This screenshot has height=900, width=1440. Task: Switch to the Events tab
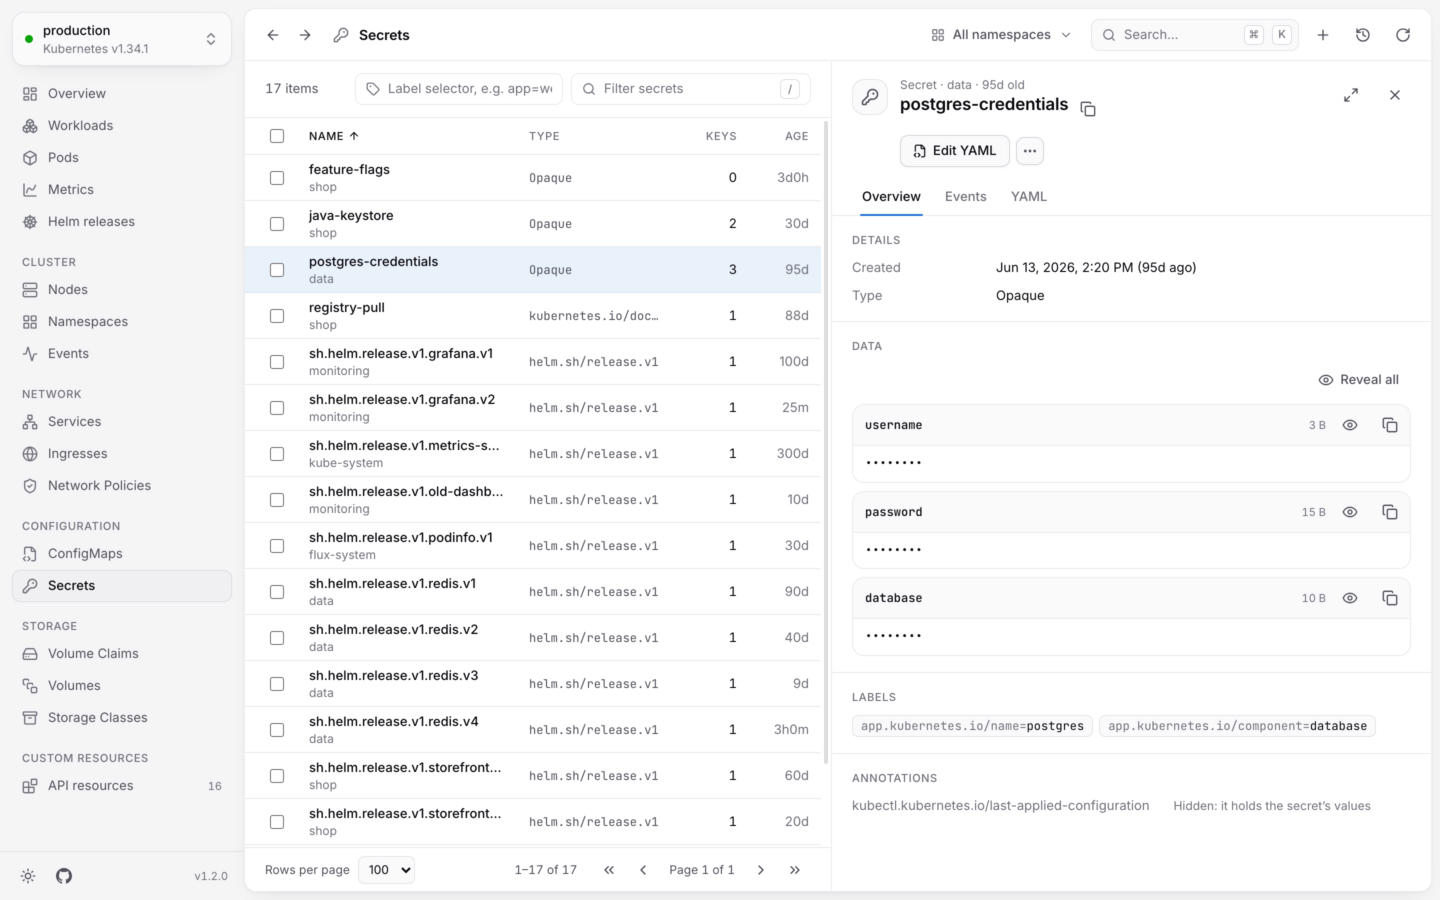click(966, 197)
